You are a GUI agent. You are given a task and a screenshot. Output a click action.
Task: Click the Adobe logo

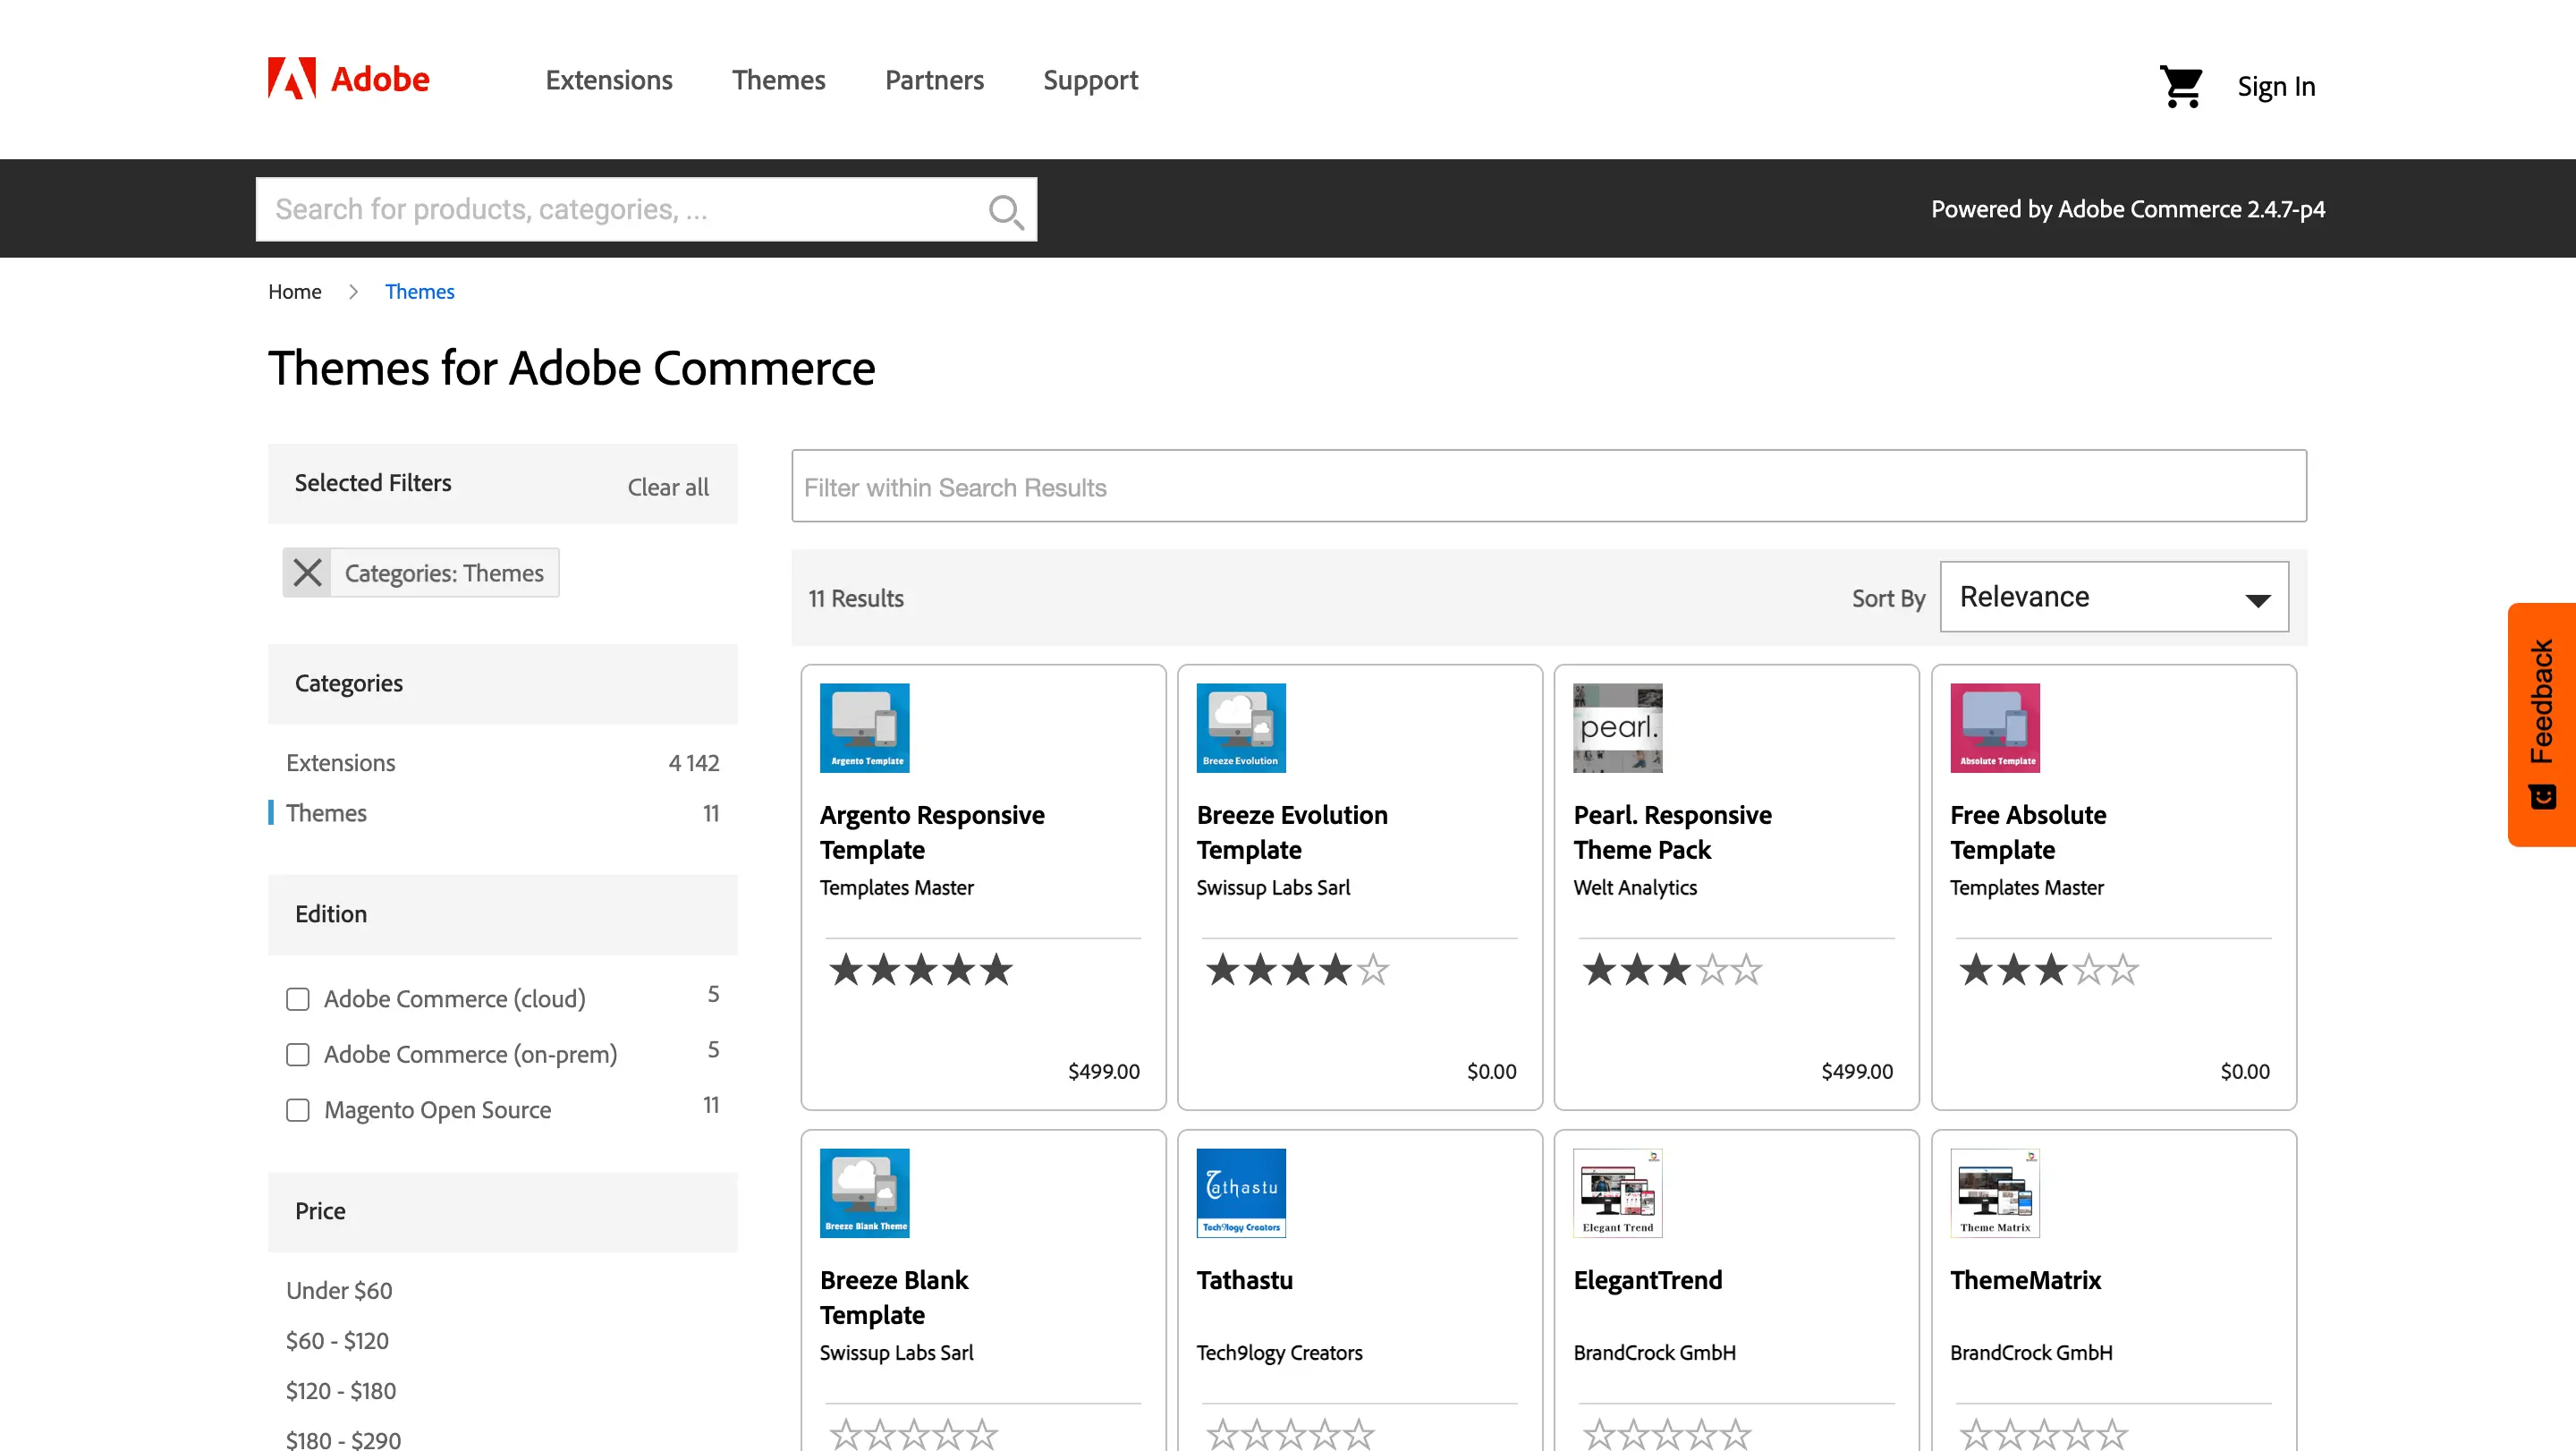coord(347,79)
